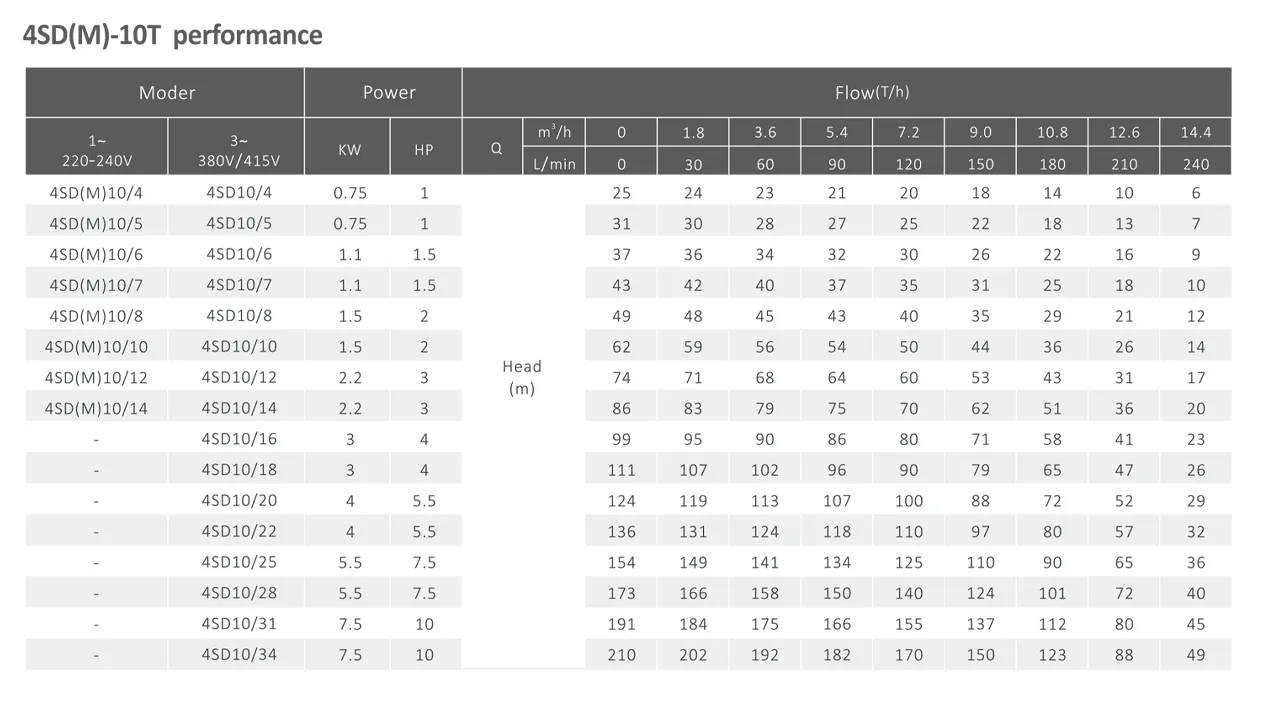Click the "KW" subheader cell

(x=350, y=149)
